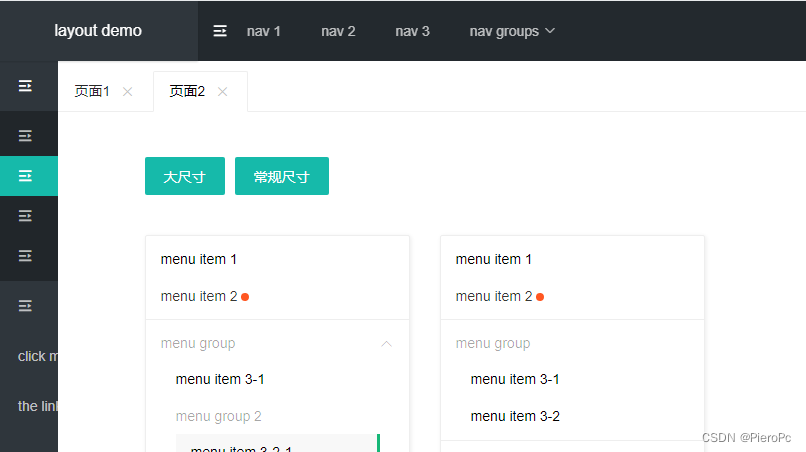The image size is (806, 452).
Task: Toggle the header menu collapse icon
Action: pos(220,31)
